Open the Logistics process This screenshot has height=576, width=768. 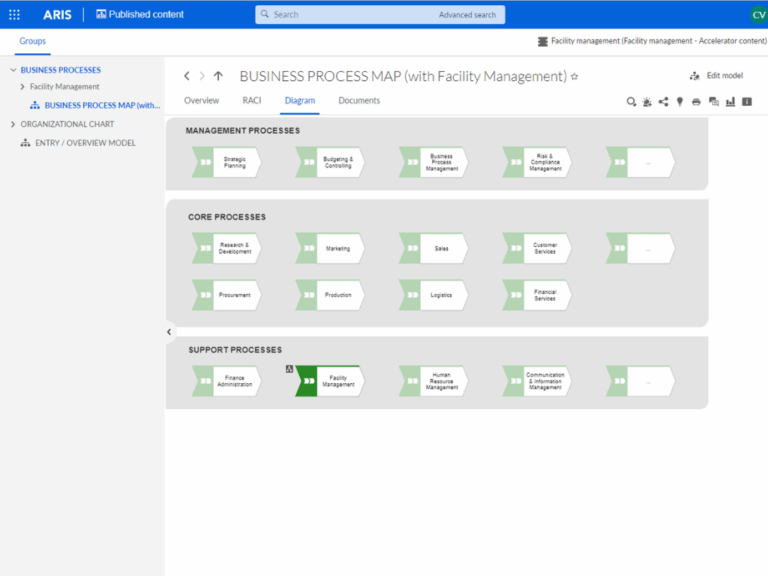[433, 295]
